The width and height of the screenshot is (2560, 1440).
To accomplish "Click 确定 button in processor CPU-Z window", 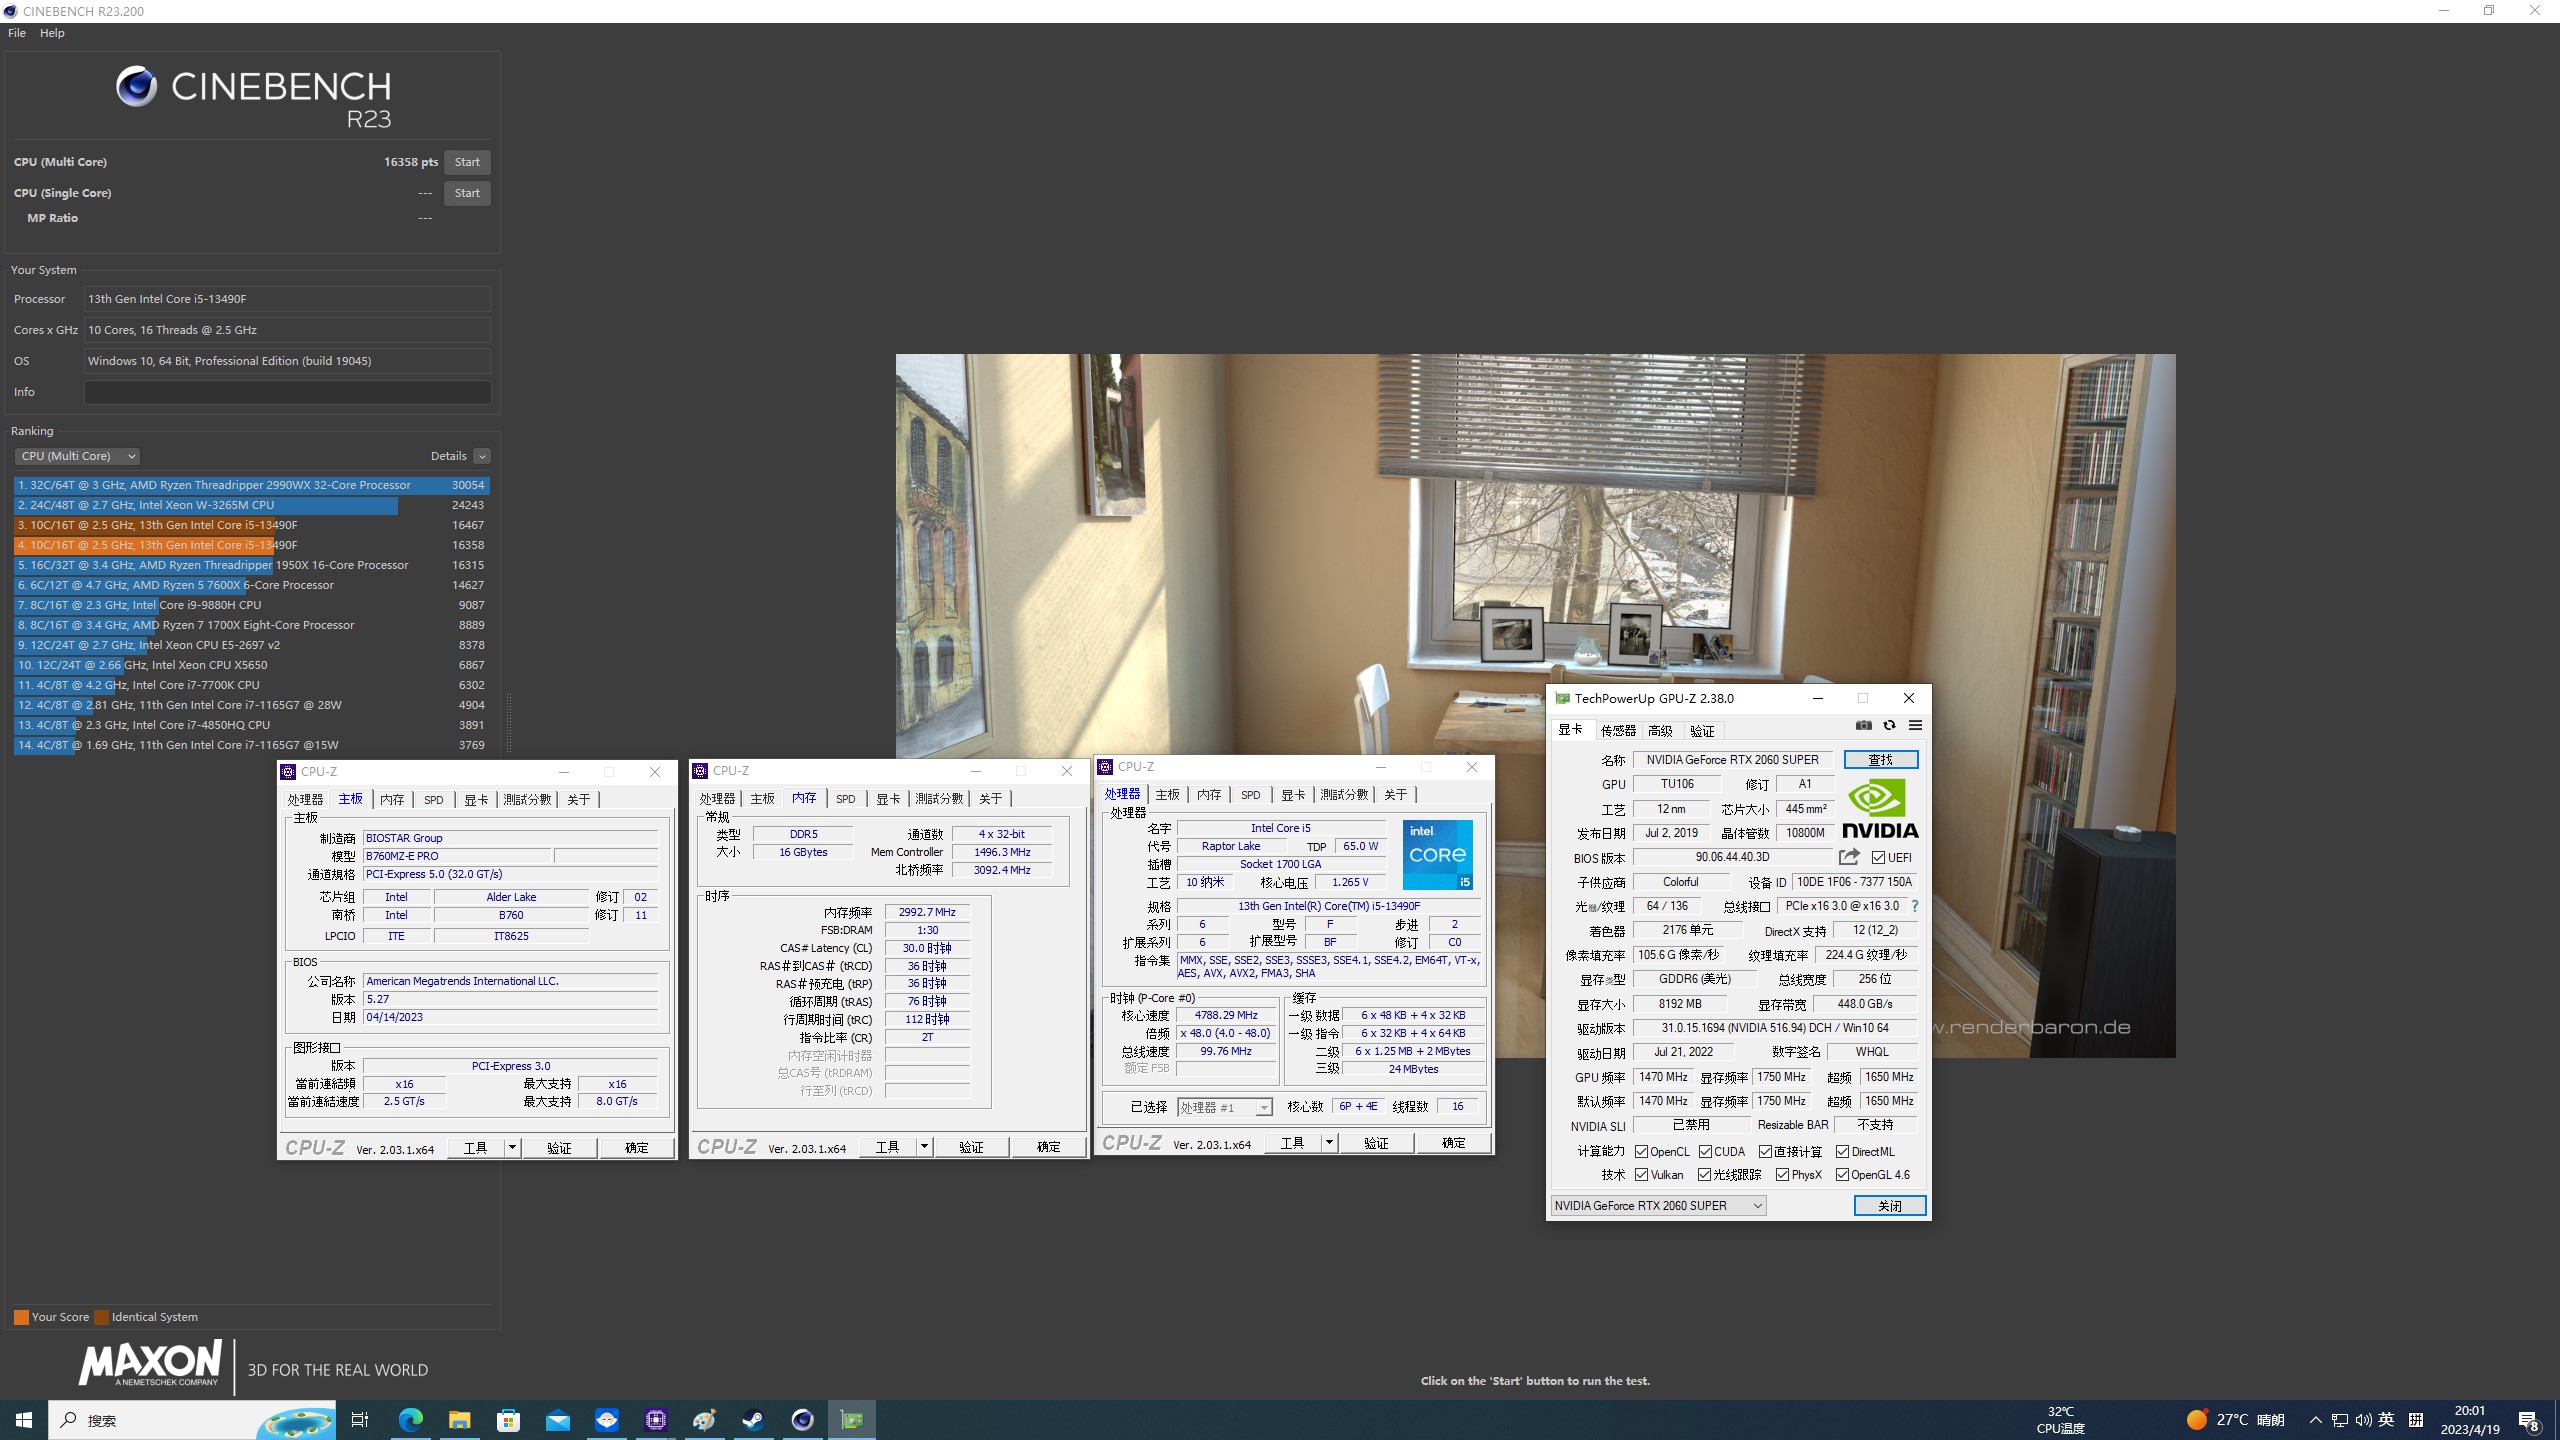I will tap(1453, 1142).
